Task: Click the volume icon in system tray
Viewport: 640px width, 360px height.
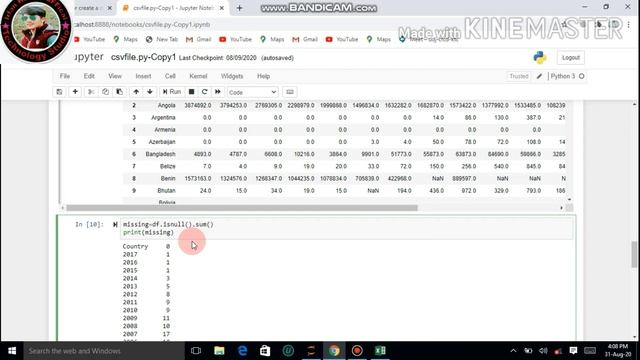Action: tap(543, 351)
